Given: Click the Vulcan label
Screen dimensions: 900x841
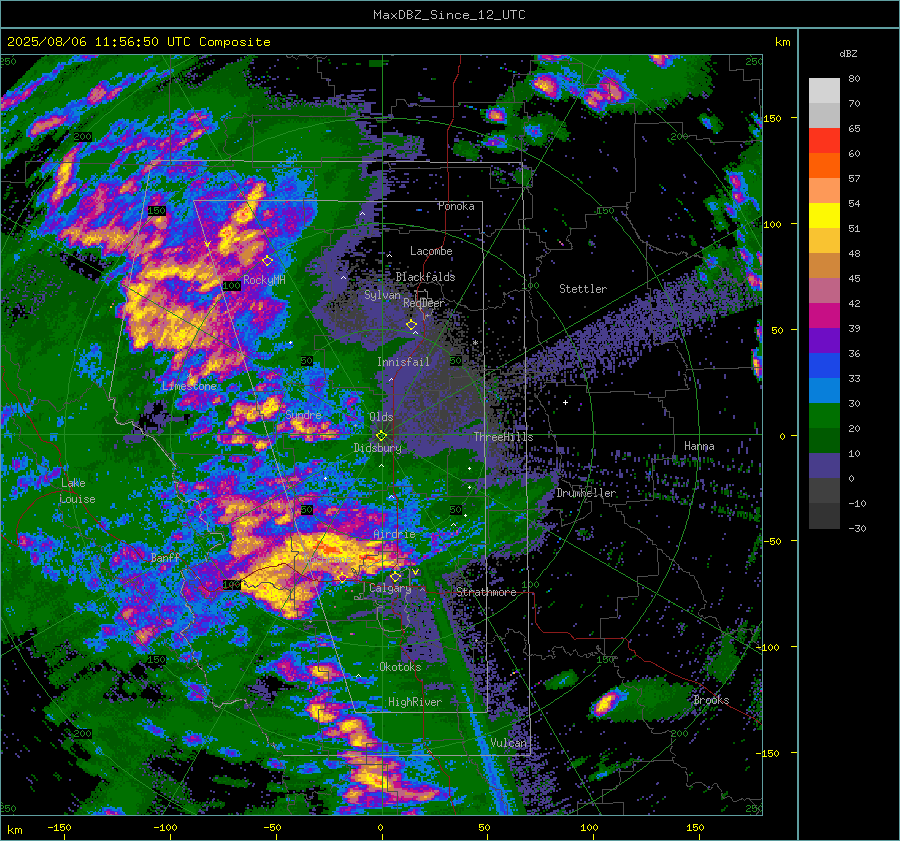Looking at the screenshot, I should [509, 743].
